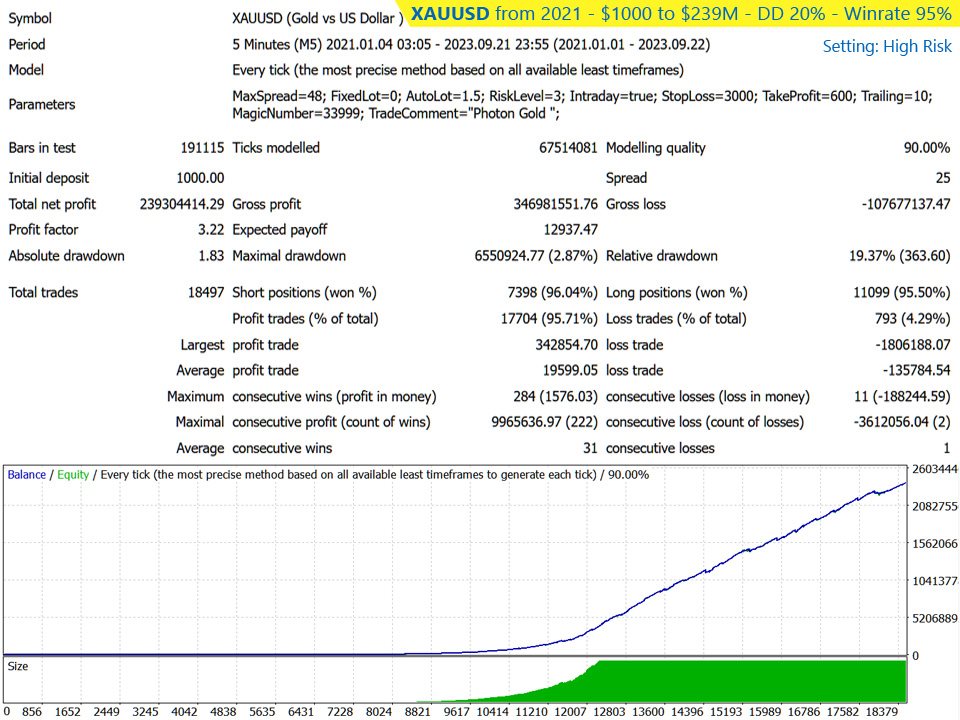Click the symbol value 'XAUUSD (Gold vs US Dollar)'
This screenshot has height=720, width=960.
[318, 18]
